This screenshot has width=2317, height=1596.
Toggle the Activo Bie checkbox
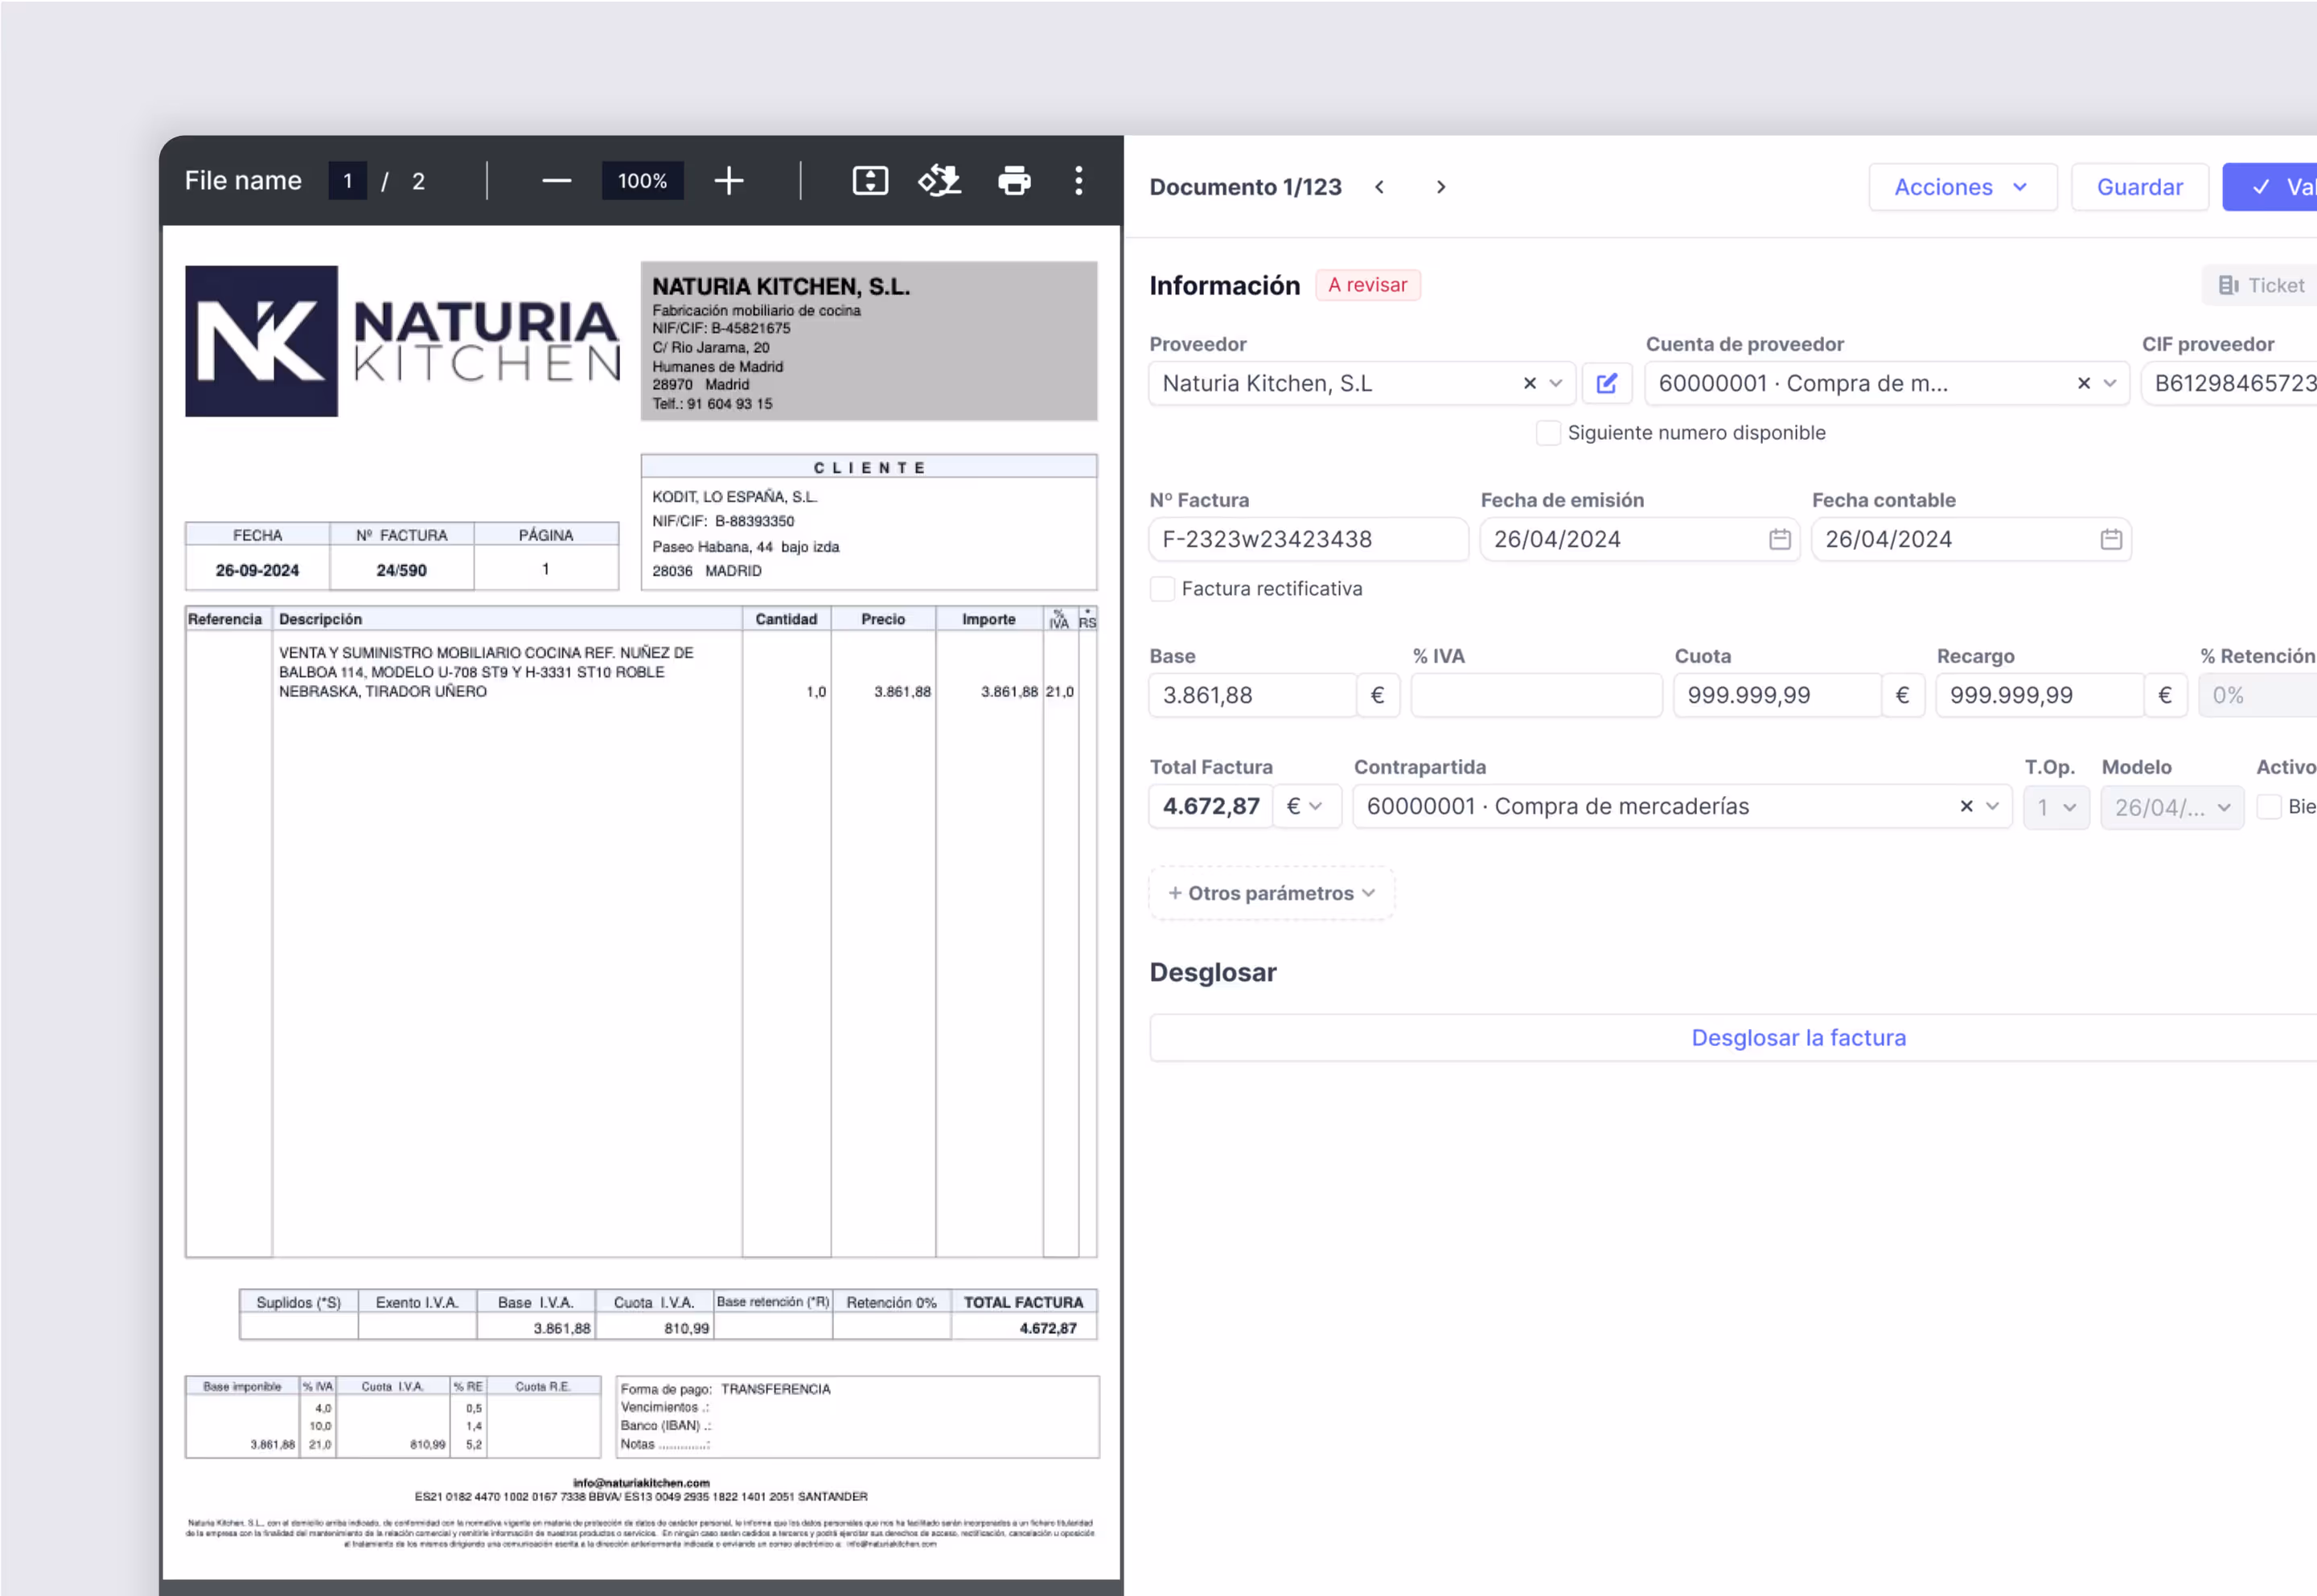(2269, 807)
